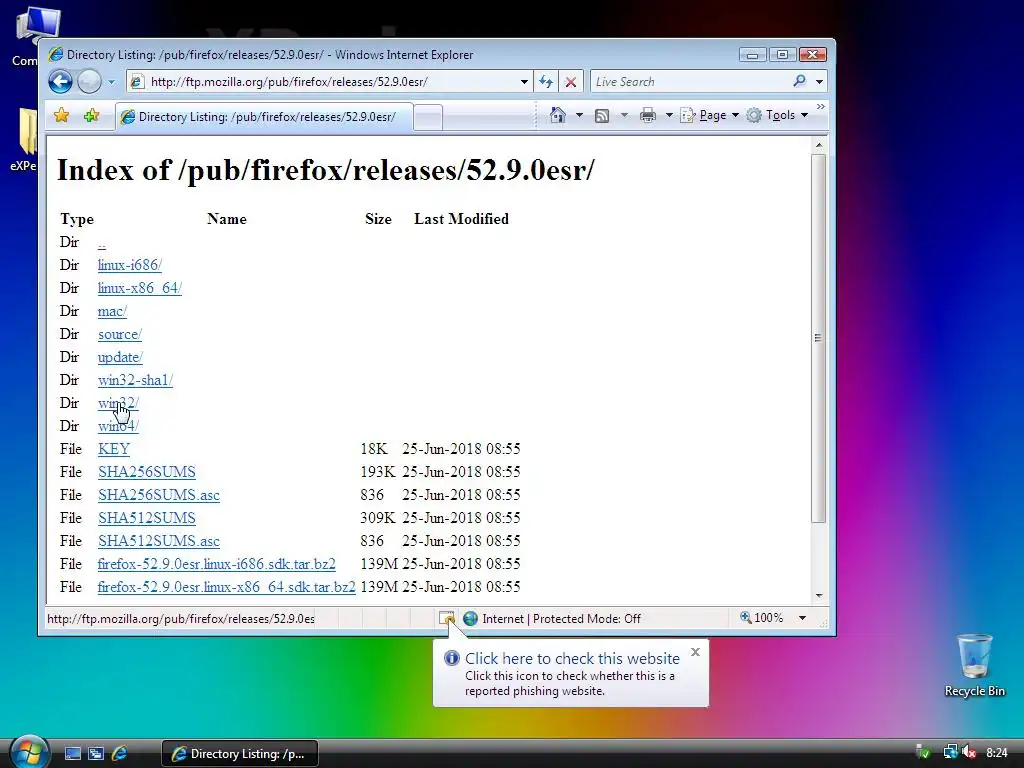Click the 'Click here to check this website' balloon
This screenshot has width=1024, height=768.
coord(572,658)
